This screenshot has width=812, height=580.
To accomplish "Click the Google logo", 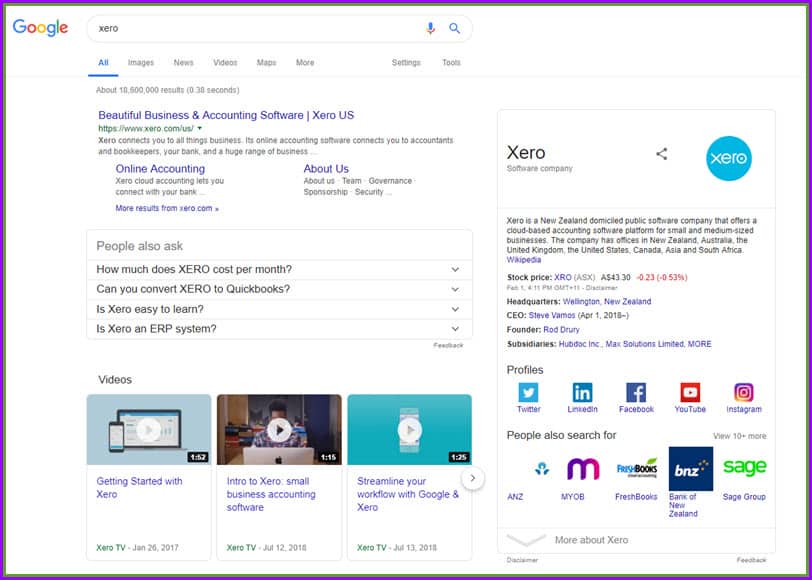I will click(x=40, y=27).
